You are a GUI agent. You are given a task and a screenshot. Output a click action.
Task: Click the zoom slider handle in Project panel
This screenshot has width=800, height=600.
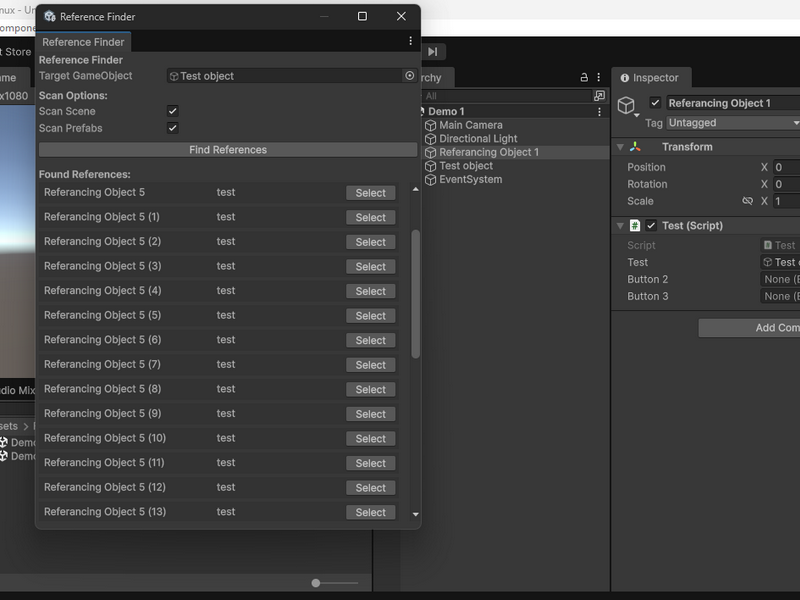pyautogui.click(x=316, y=583)
